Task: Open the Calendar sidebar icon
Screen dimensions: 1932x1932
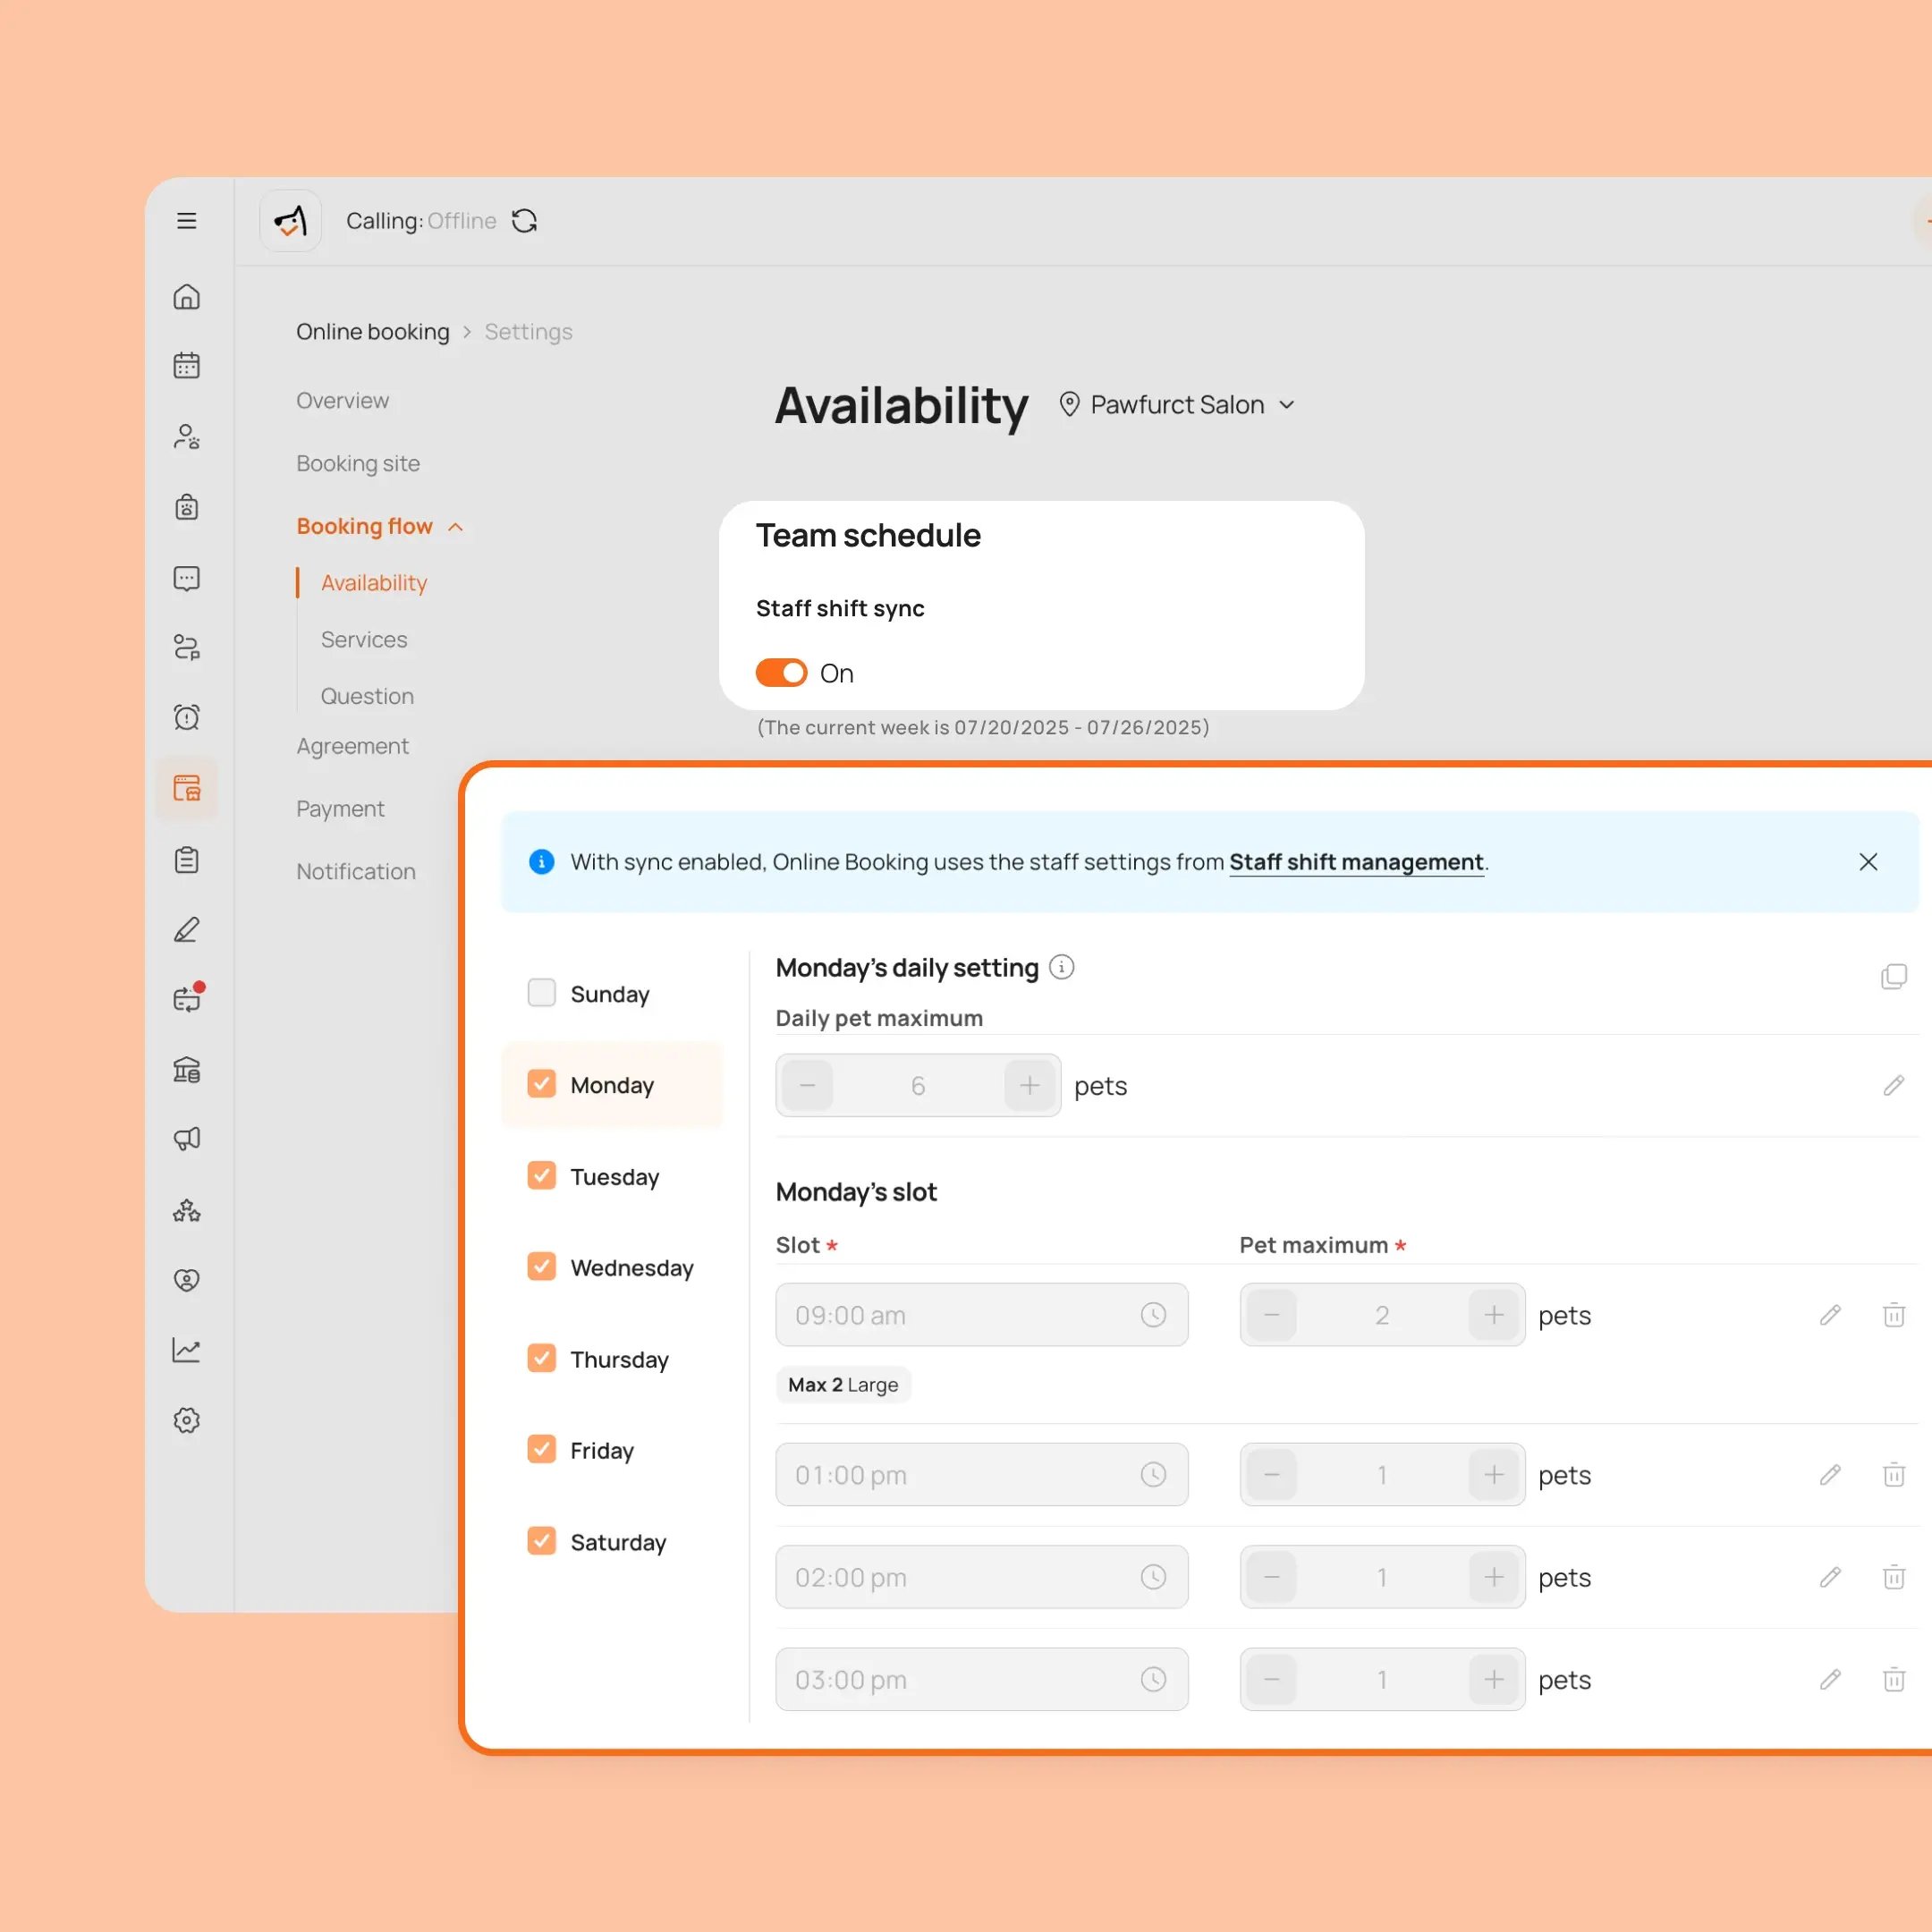Action: [187, 366]
